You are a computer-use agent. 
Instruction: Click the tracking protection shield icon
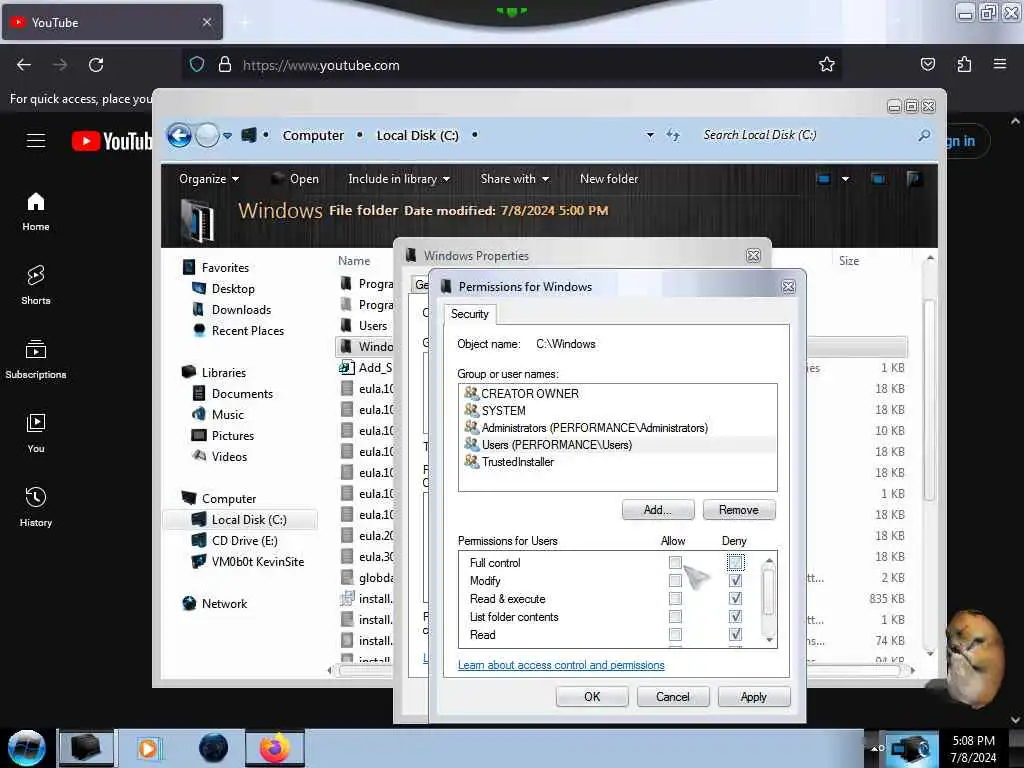[197, 64]
